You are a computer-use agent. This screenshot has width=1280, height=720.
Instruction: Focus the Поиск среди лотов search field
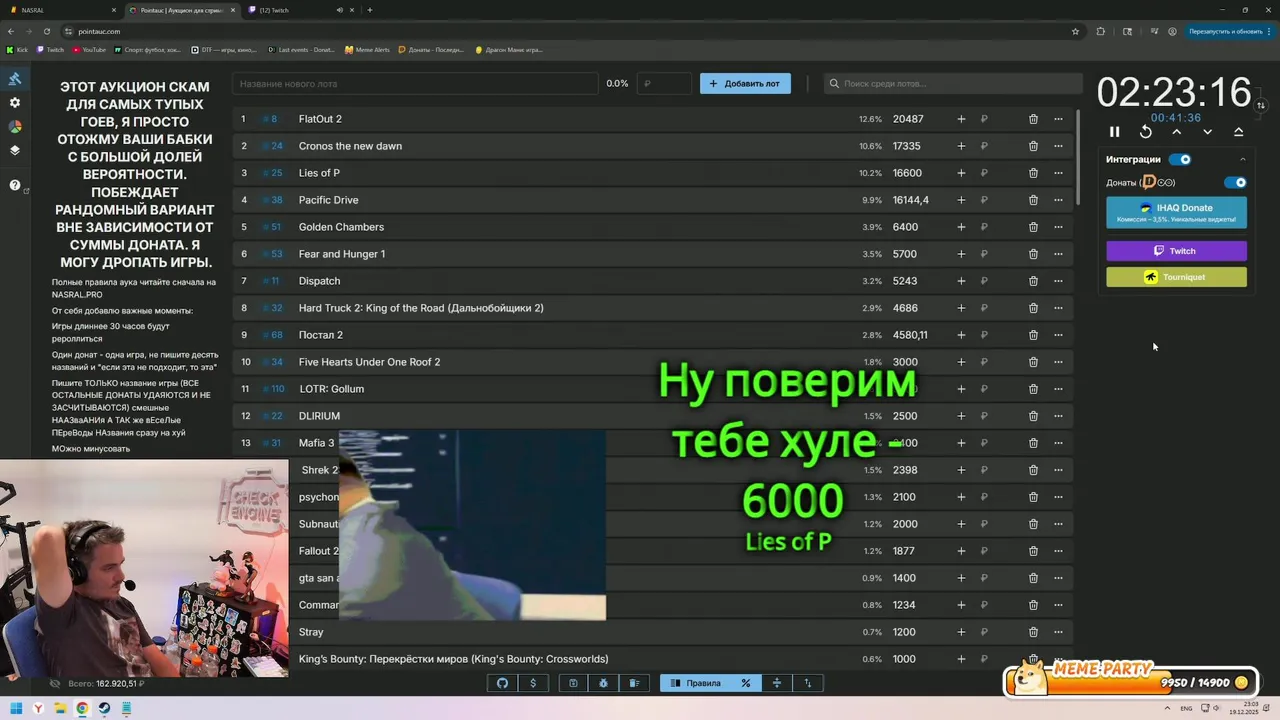pos(953,84)
